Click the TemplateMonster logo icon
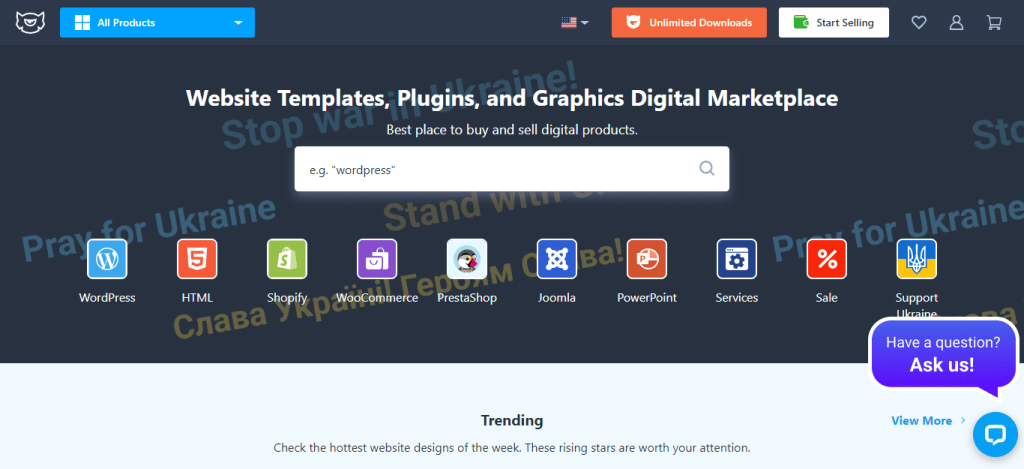The width and height of the screenshot is (1024, 469). coord(30,22)
